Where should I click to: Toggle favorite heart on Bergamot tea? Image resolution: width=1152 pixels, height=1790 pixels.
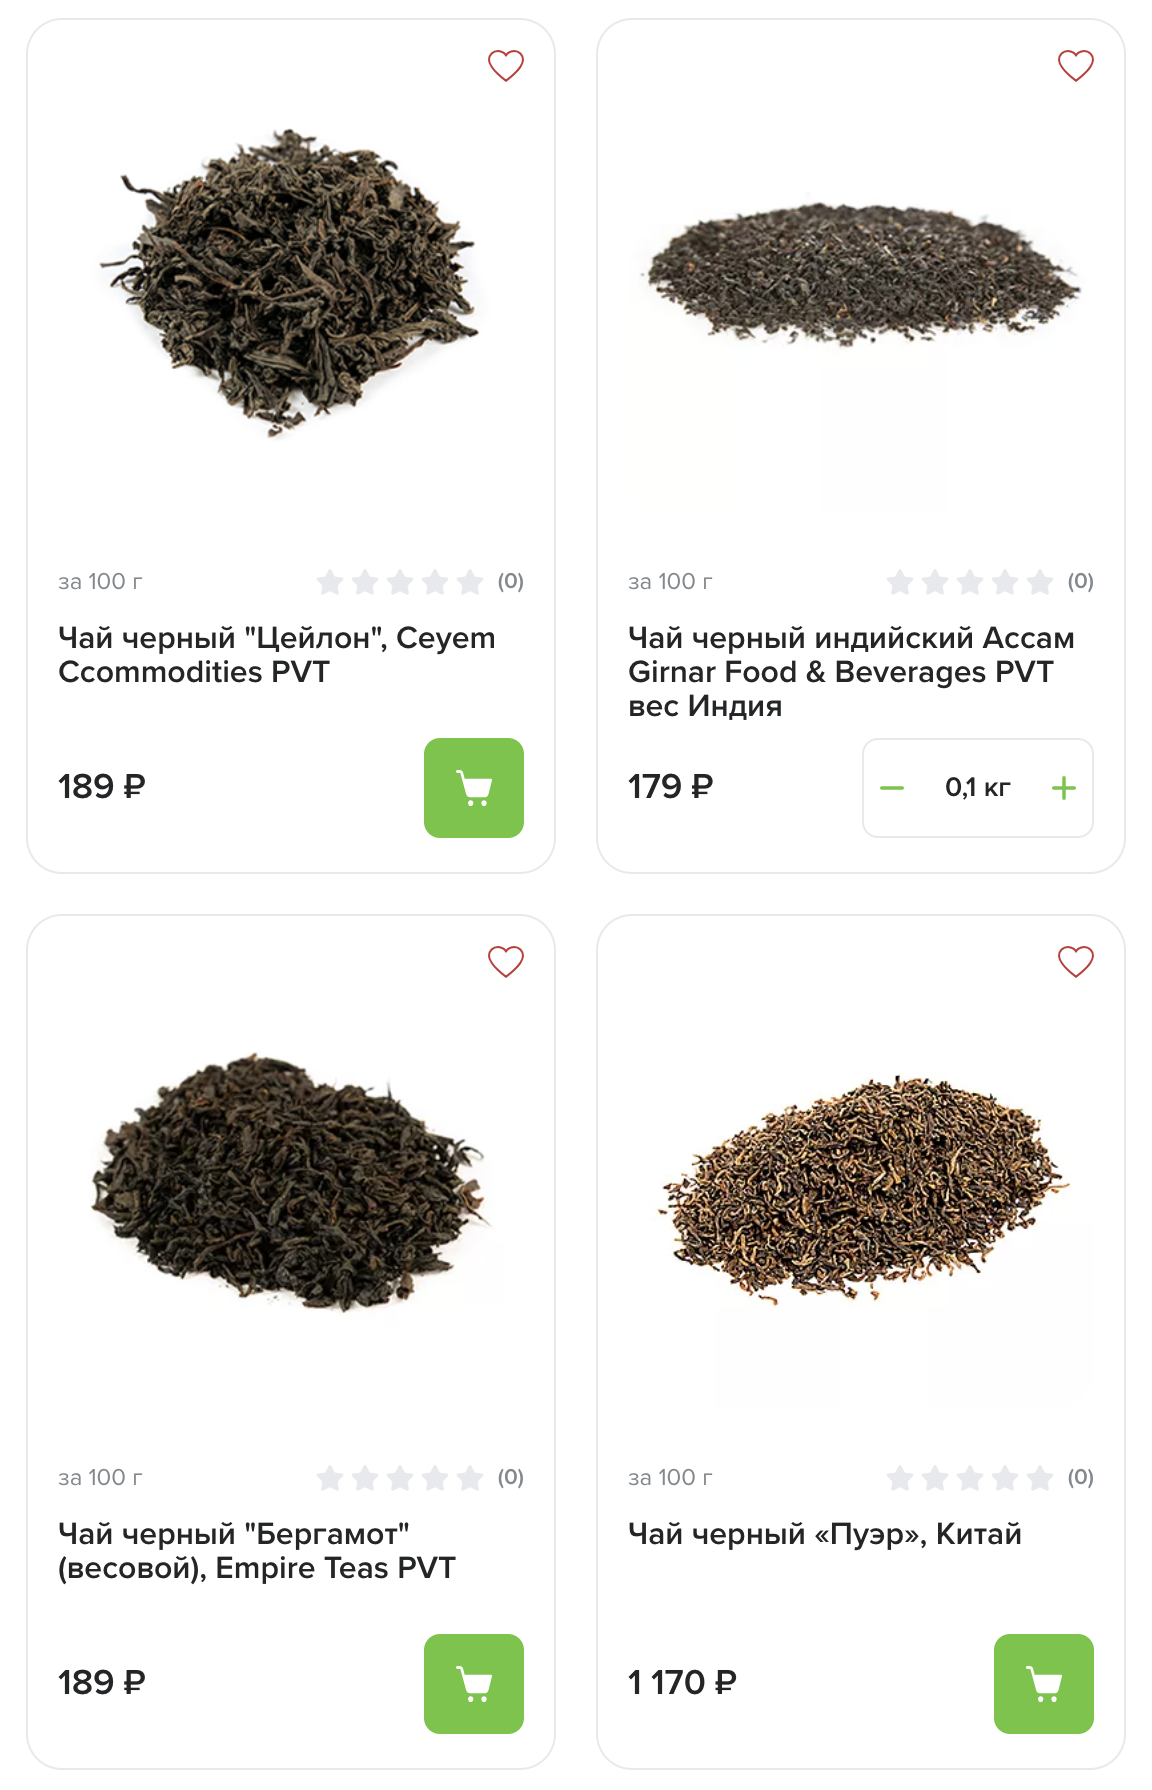(506, 962)
